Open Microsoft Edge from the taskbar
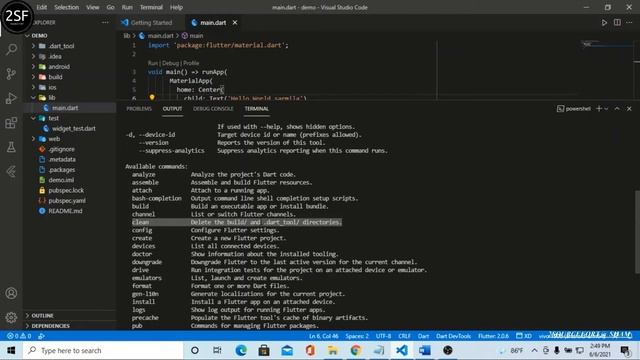Image resolution: width=640 pixels, height=360 pixels. tap(241, 350)
